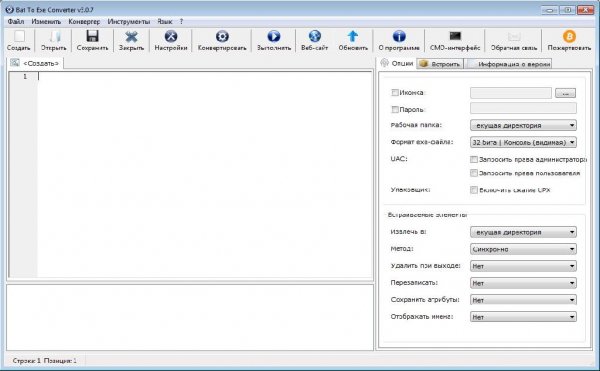Click line number 1 in gutter

(x=25, y=76)
